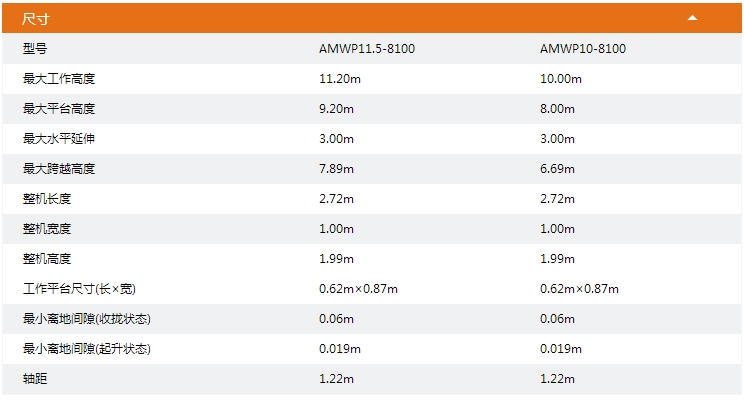Select the 整机宽度 row label
Image resolution: width=744 pixels, height=400 pixels.
(47, 228)
